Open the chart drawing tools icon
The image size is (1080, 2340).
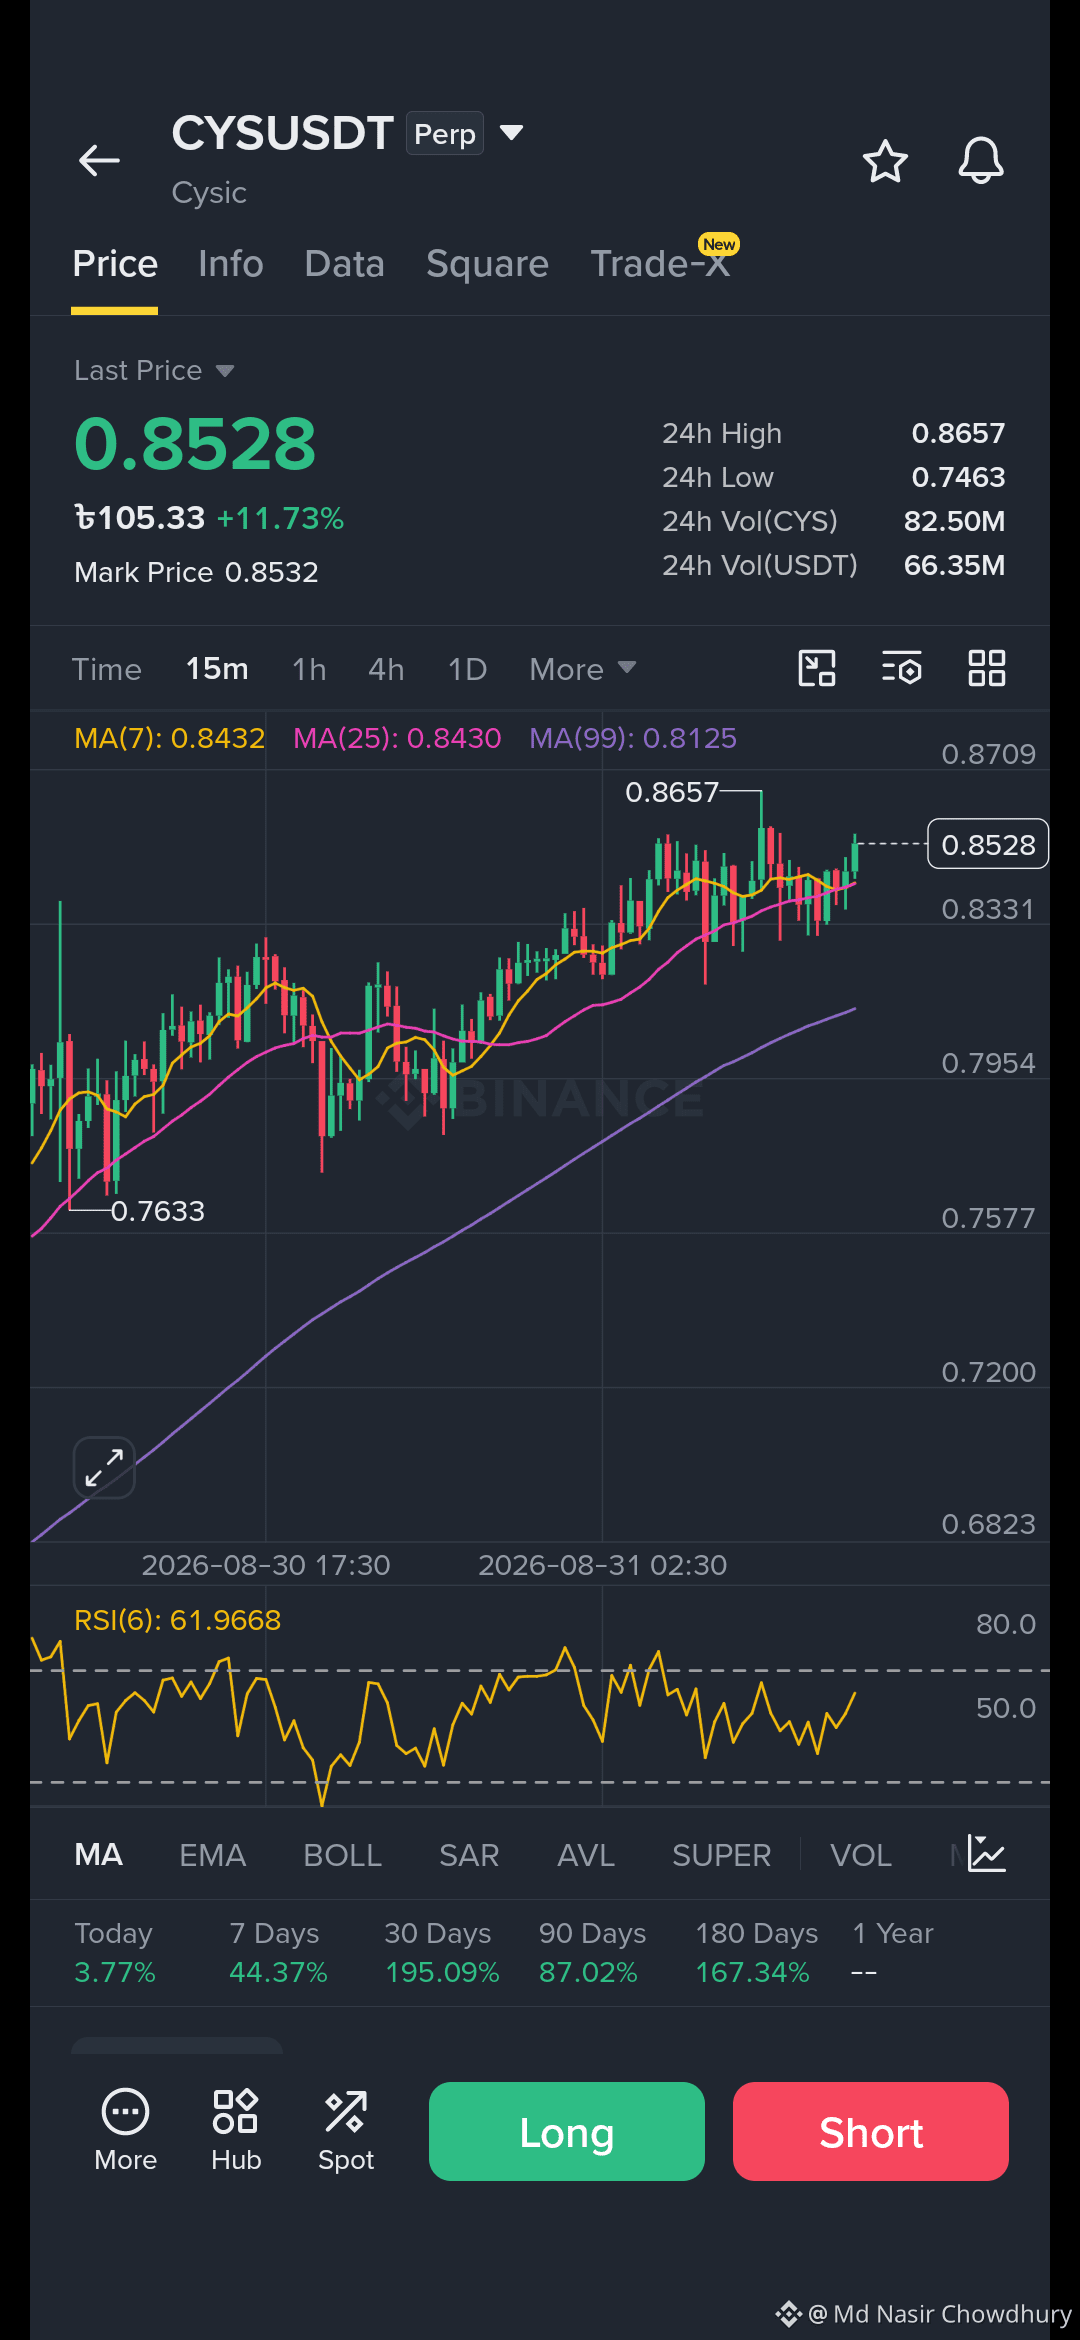pyautogui.click(x=817, y=668)
